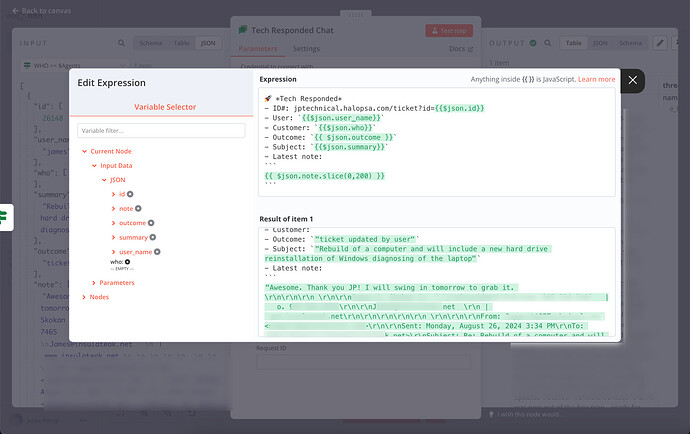The image size is (690, 434).
Task: Click the output panel search icon
Action: tap(548, 43)
